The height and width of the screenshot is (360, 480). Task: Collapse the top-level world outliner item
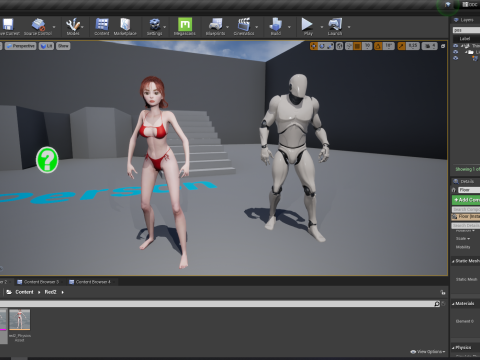(x=462, y=46)
